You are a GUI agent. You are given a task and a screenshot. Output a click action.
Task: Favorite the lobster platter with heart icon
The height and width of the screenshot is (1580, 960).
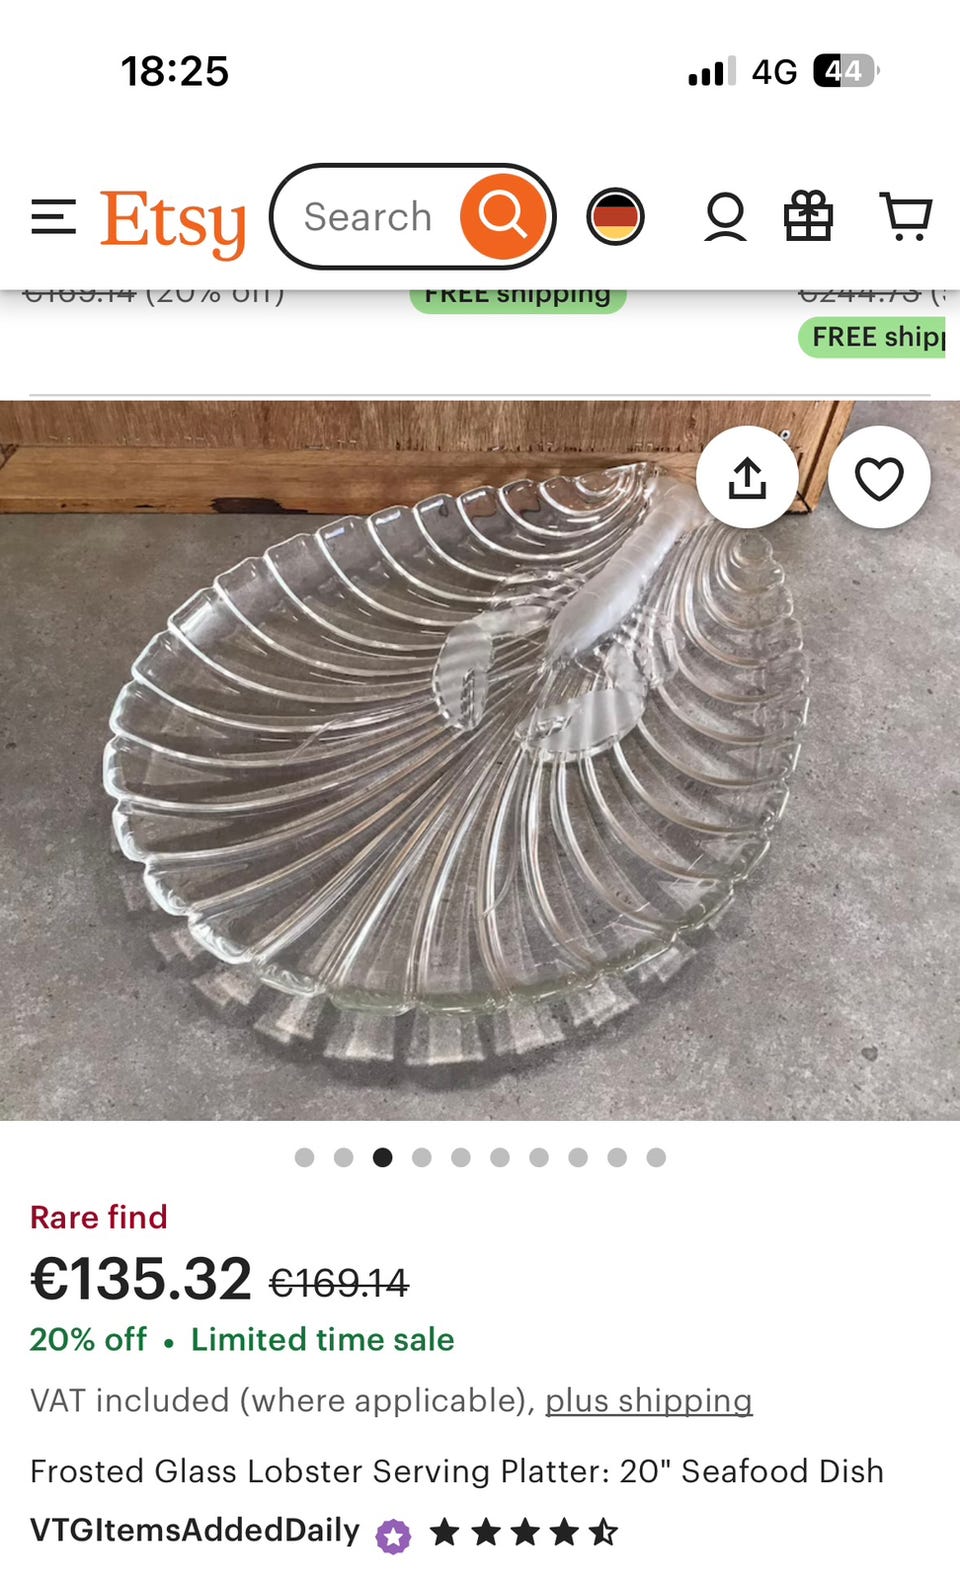click(x=879, y=477)
